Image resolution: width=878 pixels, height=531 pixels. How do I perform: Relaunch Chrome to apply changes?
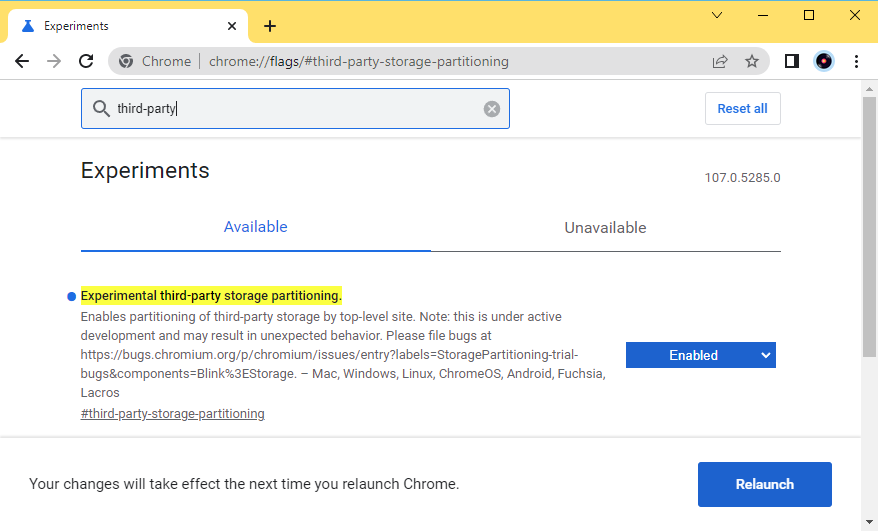(764, 485)
